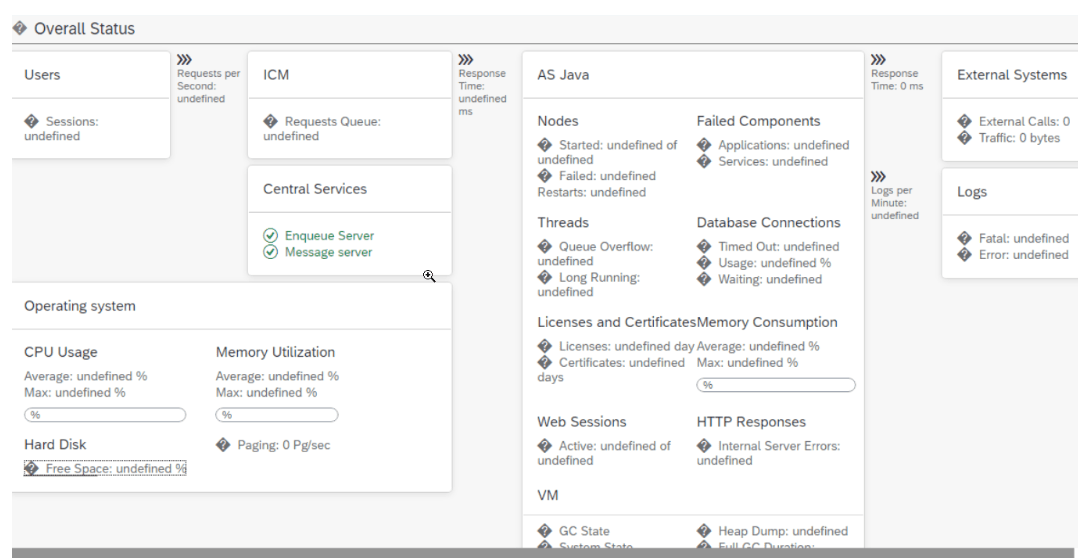This screenshot has width=1078, height=558.
Task: Click the Operating system card header
Action: 232,306
